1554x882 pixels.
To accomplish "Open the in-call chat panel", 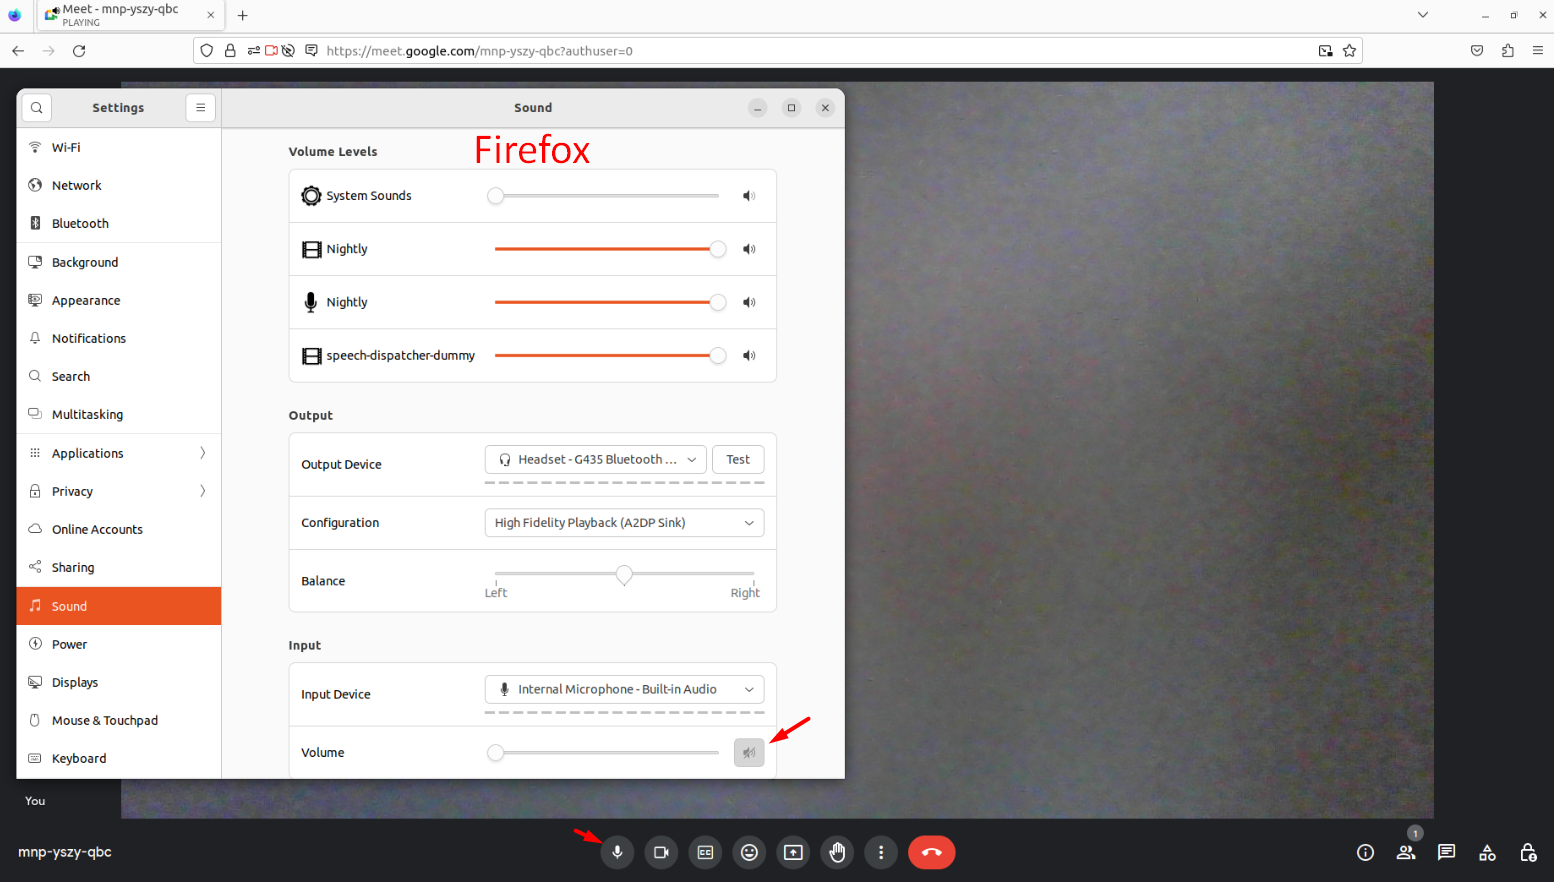I will coord(1446,852).
